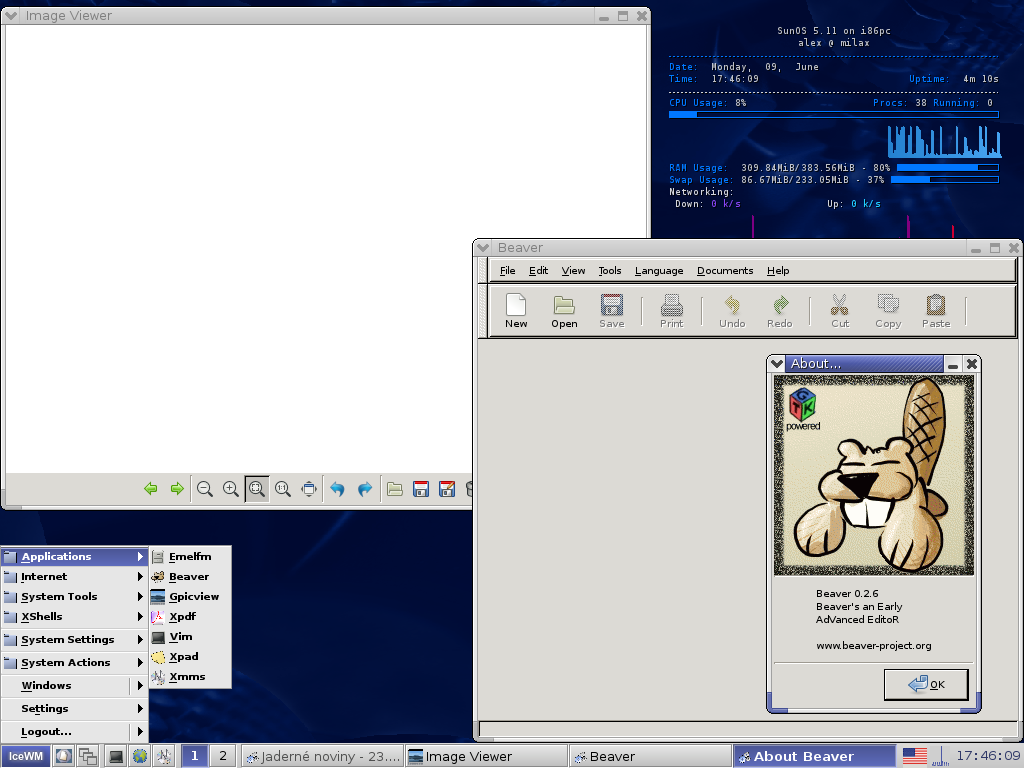
Task: Rotate image clockwise in Image Viewer
Action: pos(365,488)
